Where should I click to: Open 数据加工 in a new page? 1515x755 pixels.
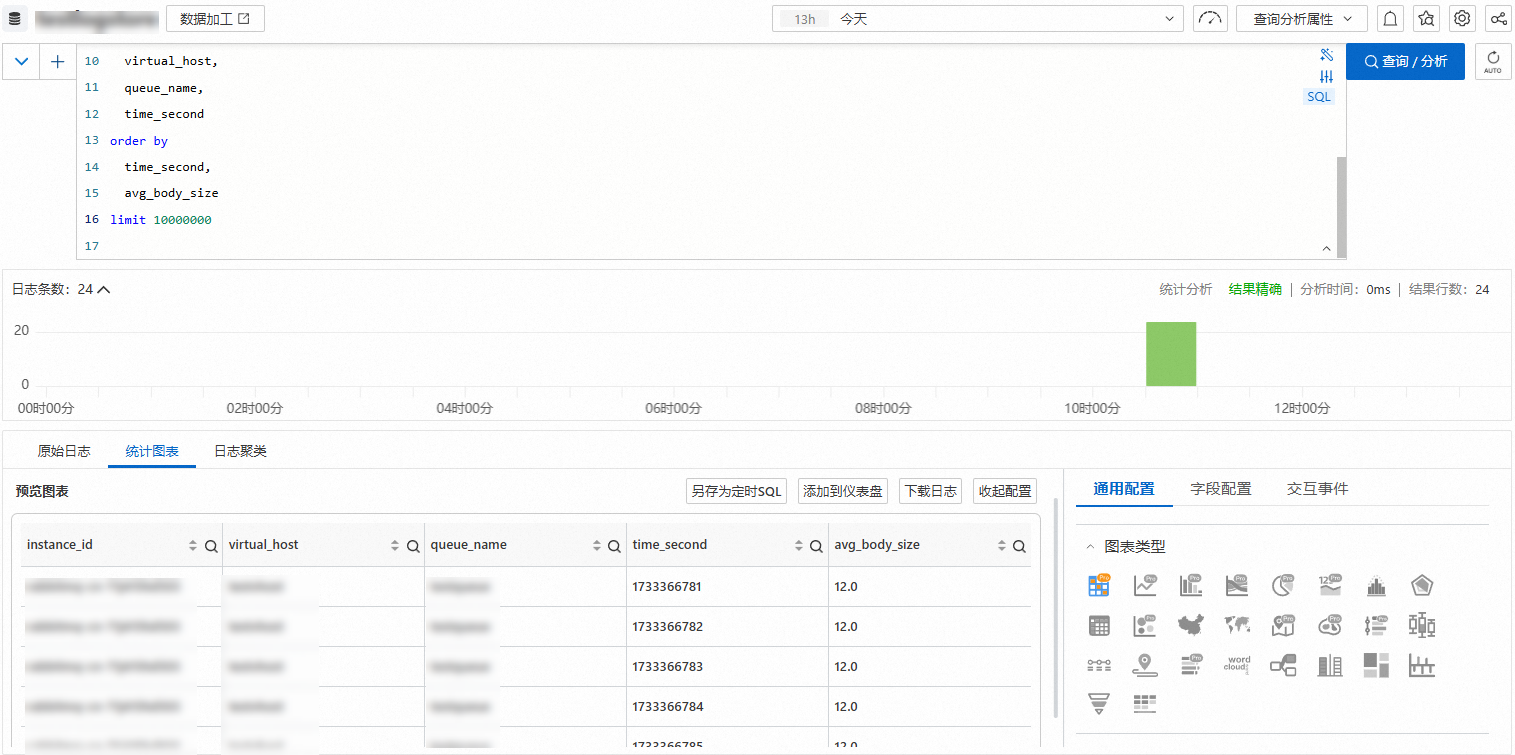pos(215,19)
